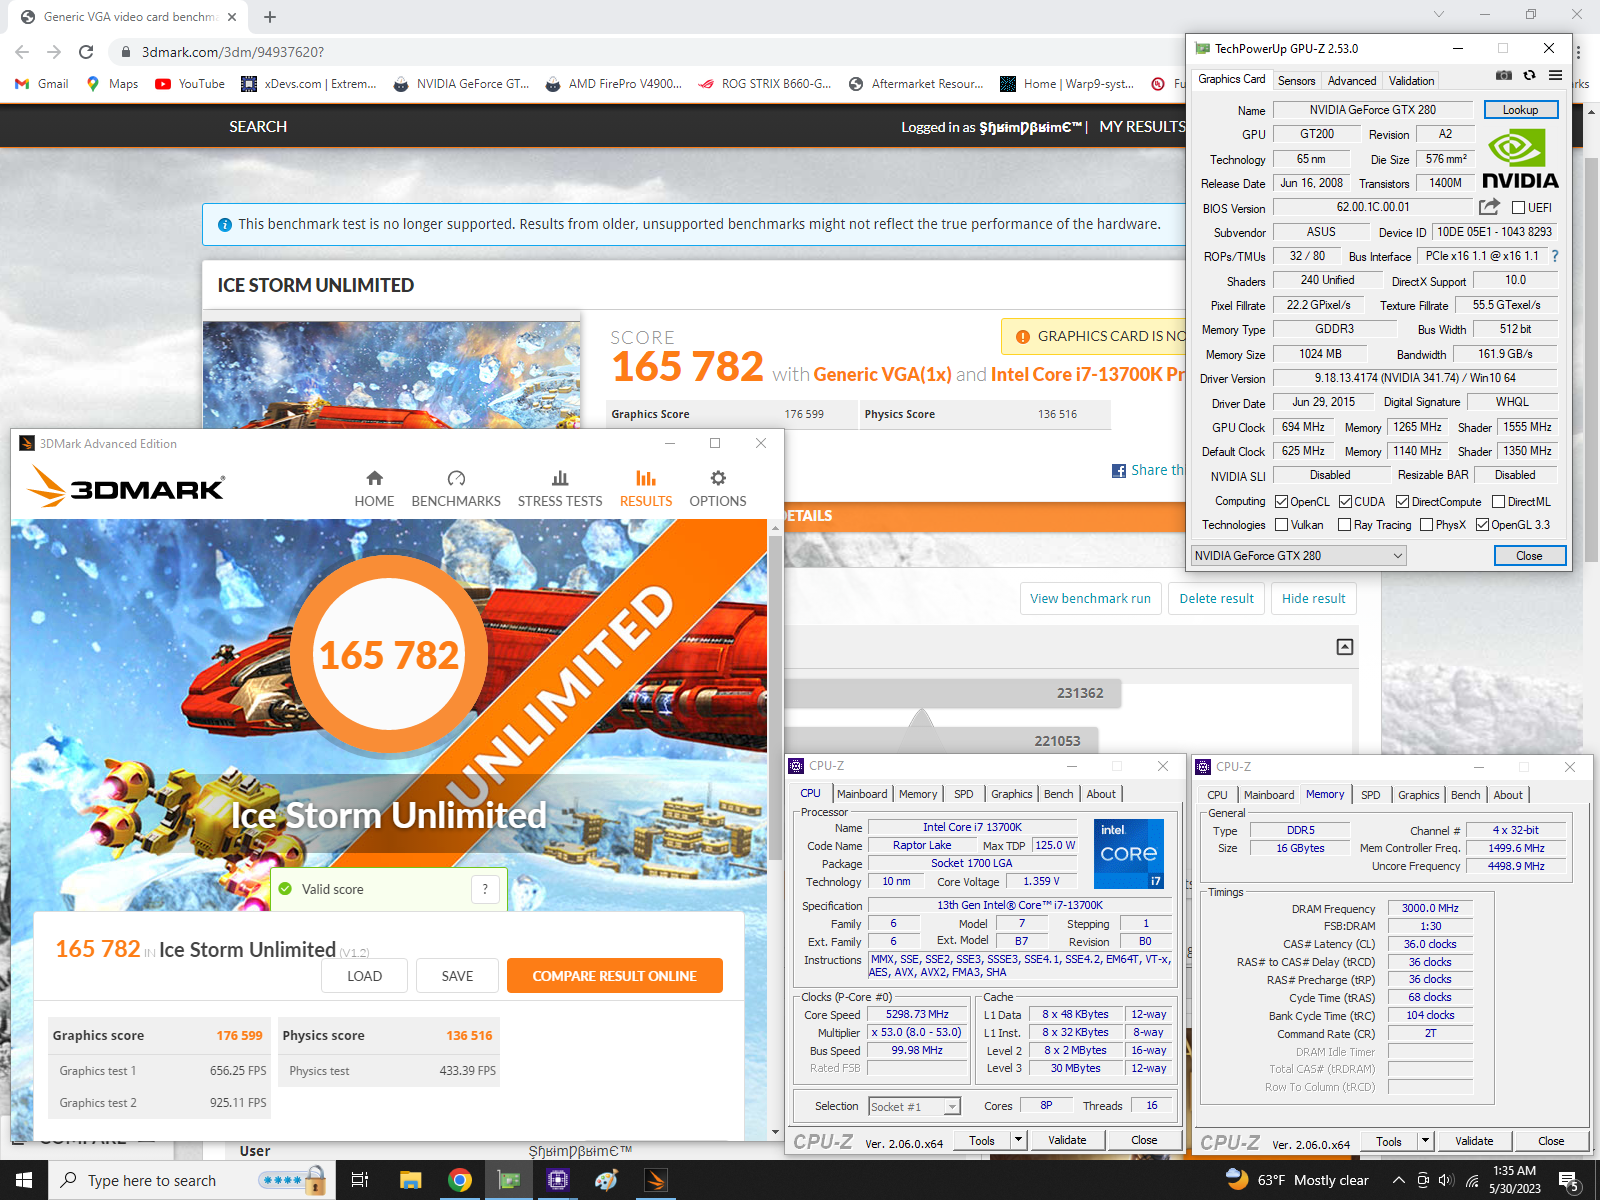Screen dimensions: 1600x1200
Task: Switch to the Sensors tab in GPU-Z
Action: pos(1297,81)
